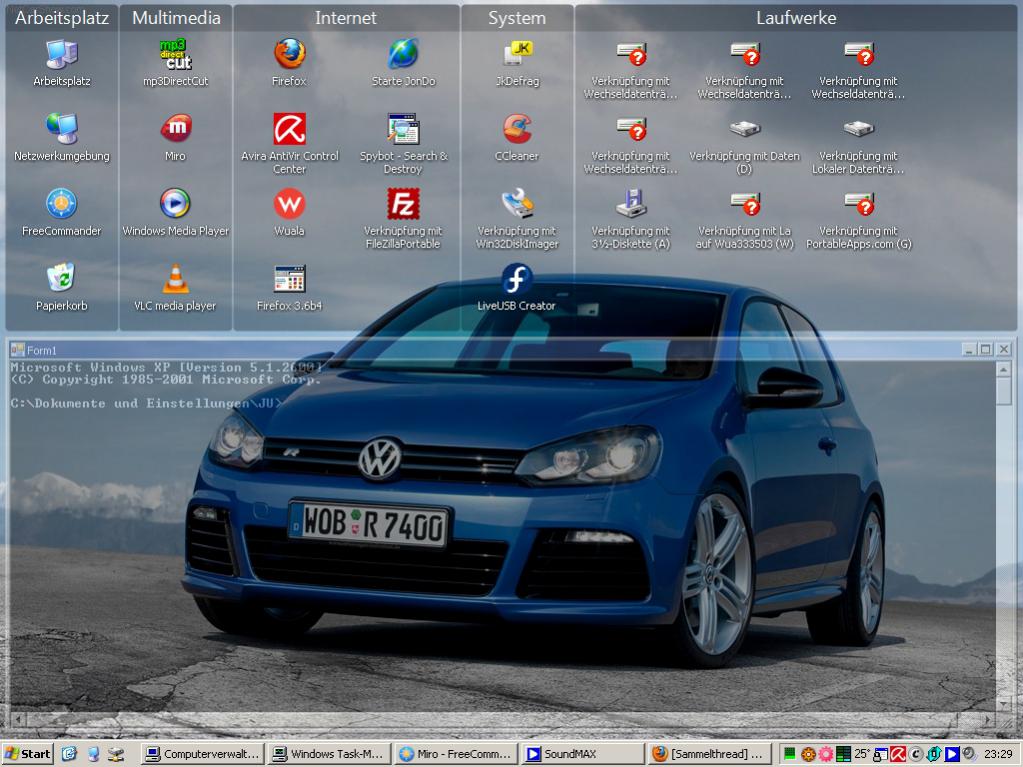Open the Papierkorb recycle bin
Screen dimensions: 1023x767
click(x=61, y=279)
